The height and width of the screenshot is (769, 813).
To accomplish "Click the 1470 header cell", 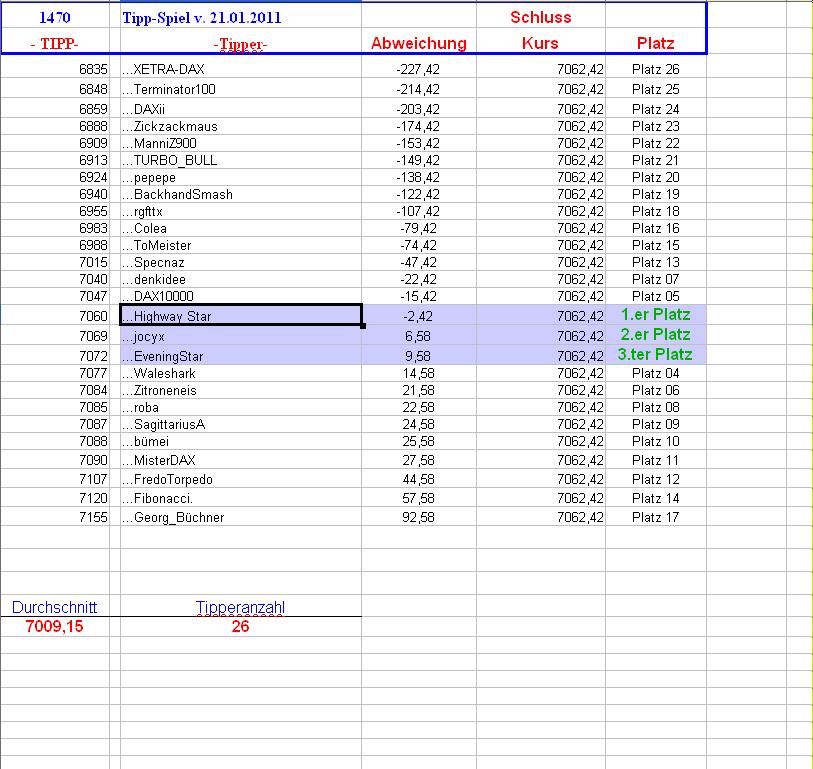I will pos(55,17).
